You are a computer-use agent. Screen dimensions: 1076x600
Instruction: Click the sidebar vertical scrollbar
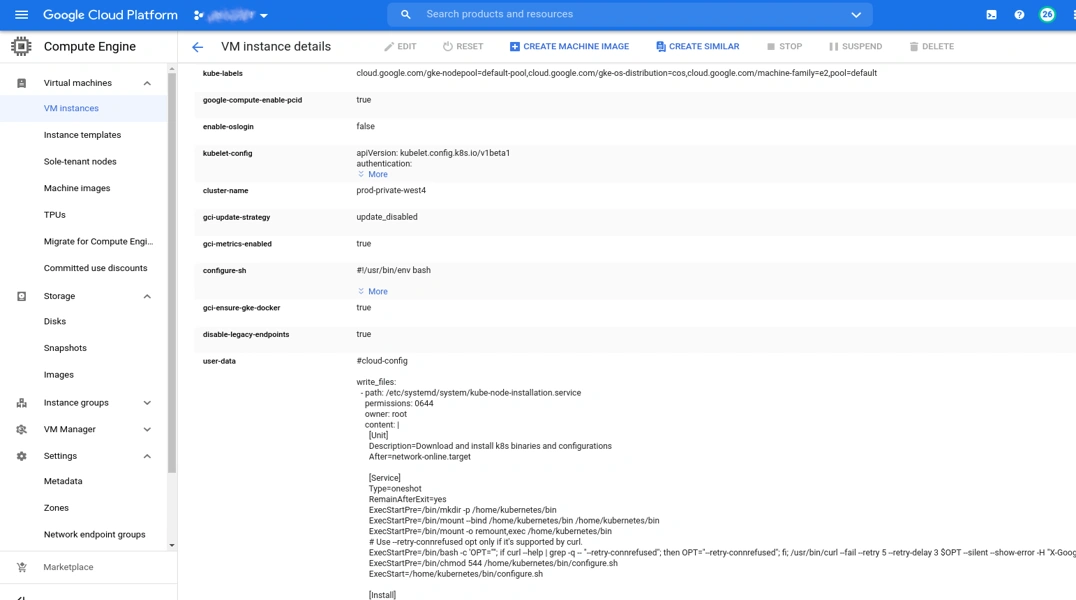click(x=172, y=273)
